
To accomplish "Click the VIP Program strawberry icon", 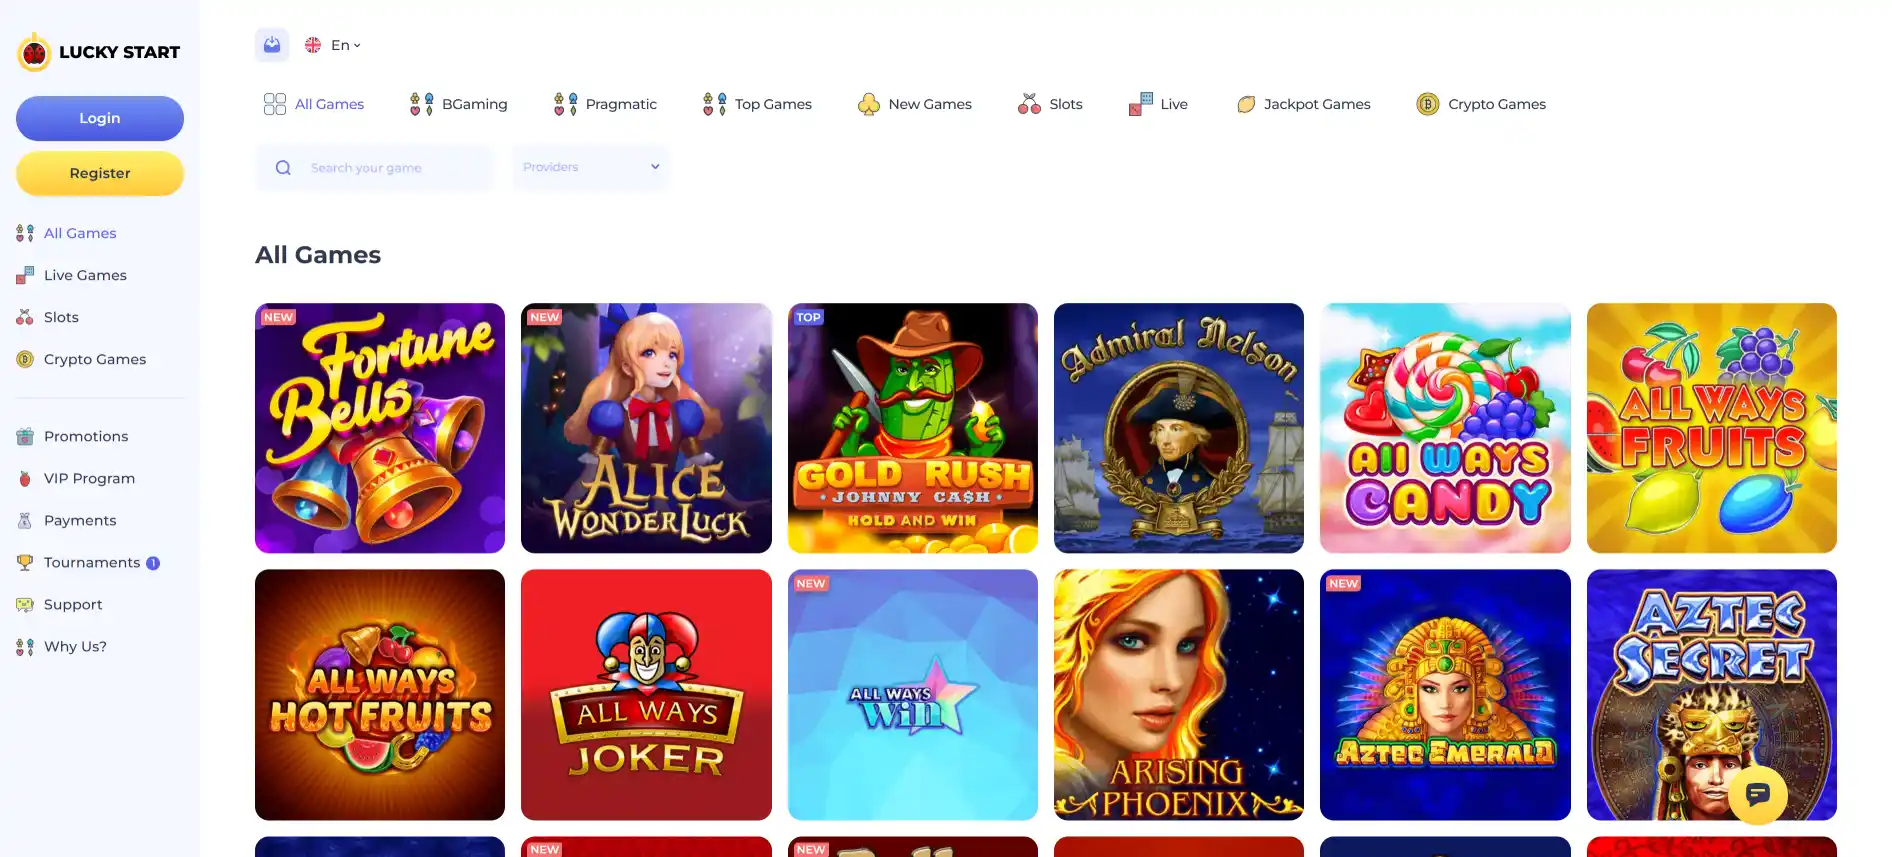I will point(25,478).
